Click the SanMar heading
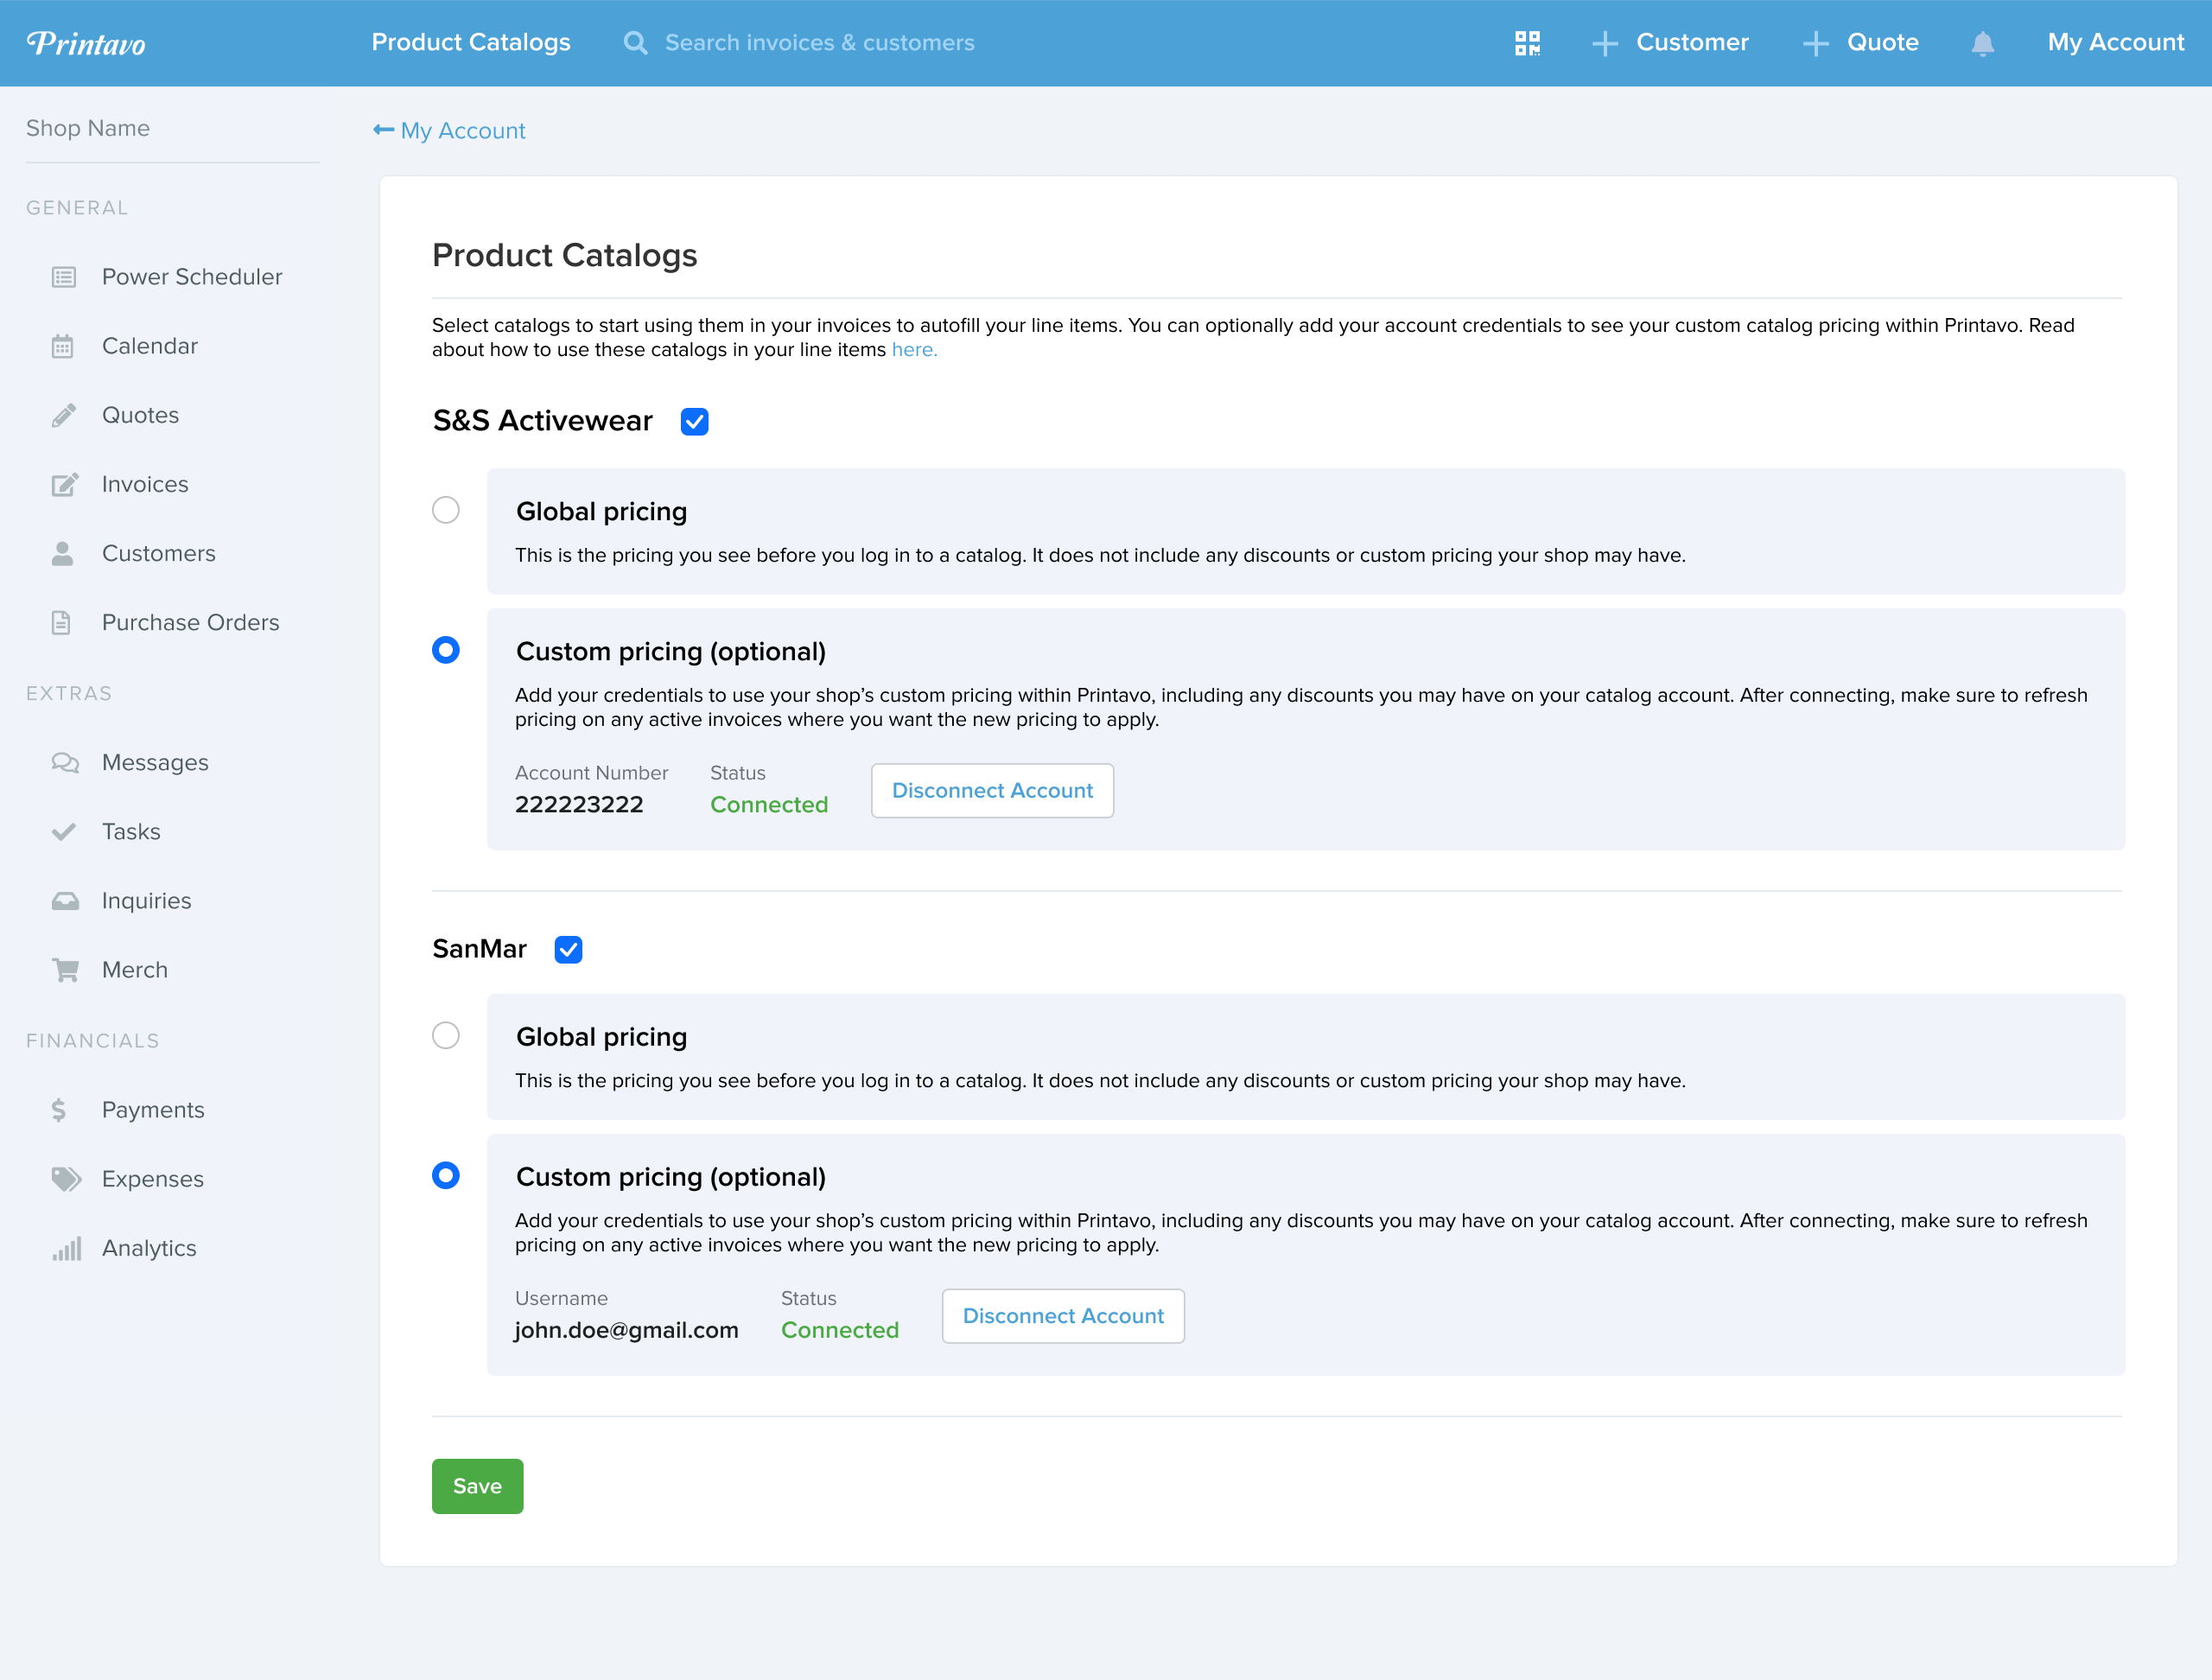Screen dimensions: 2212x1680 tap(479, 949)
